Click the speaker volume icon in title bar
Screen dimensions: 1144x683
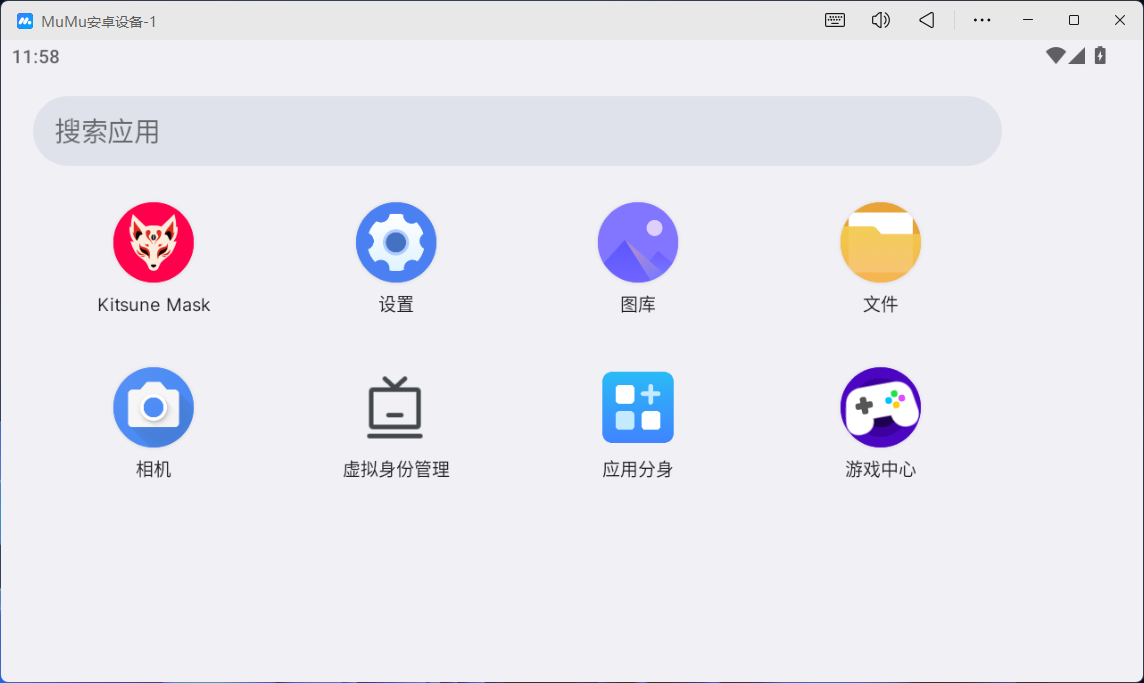[x=880, y=19]
